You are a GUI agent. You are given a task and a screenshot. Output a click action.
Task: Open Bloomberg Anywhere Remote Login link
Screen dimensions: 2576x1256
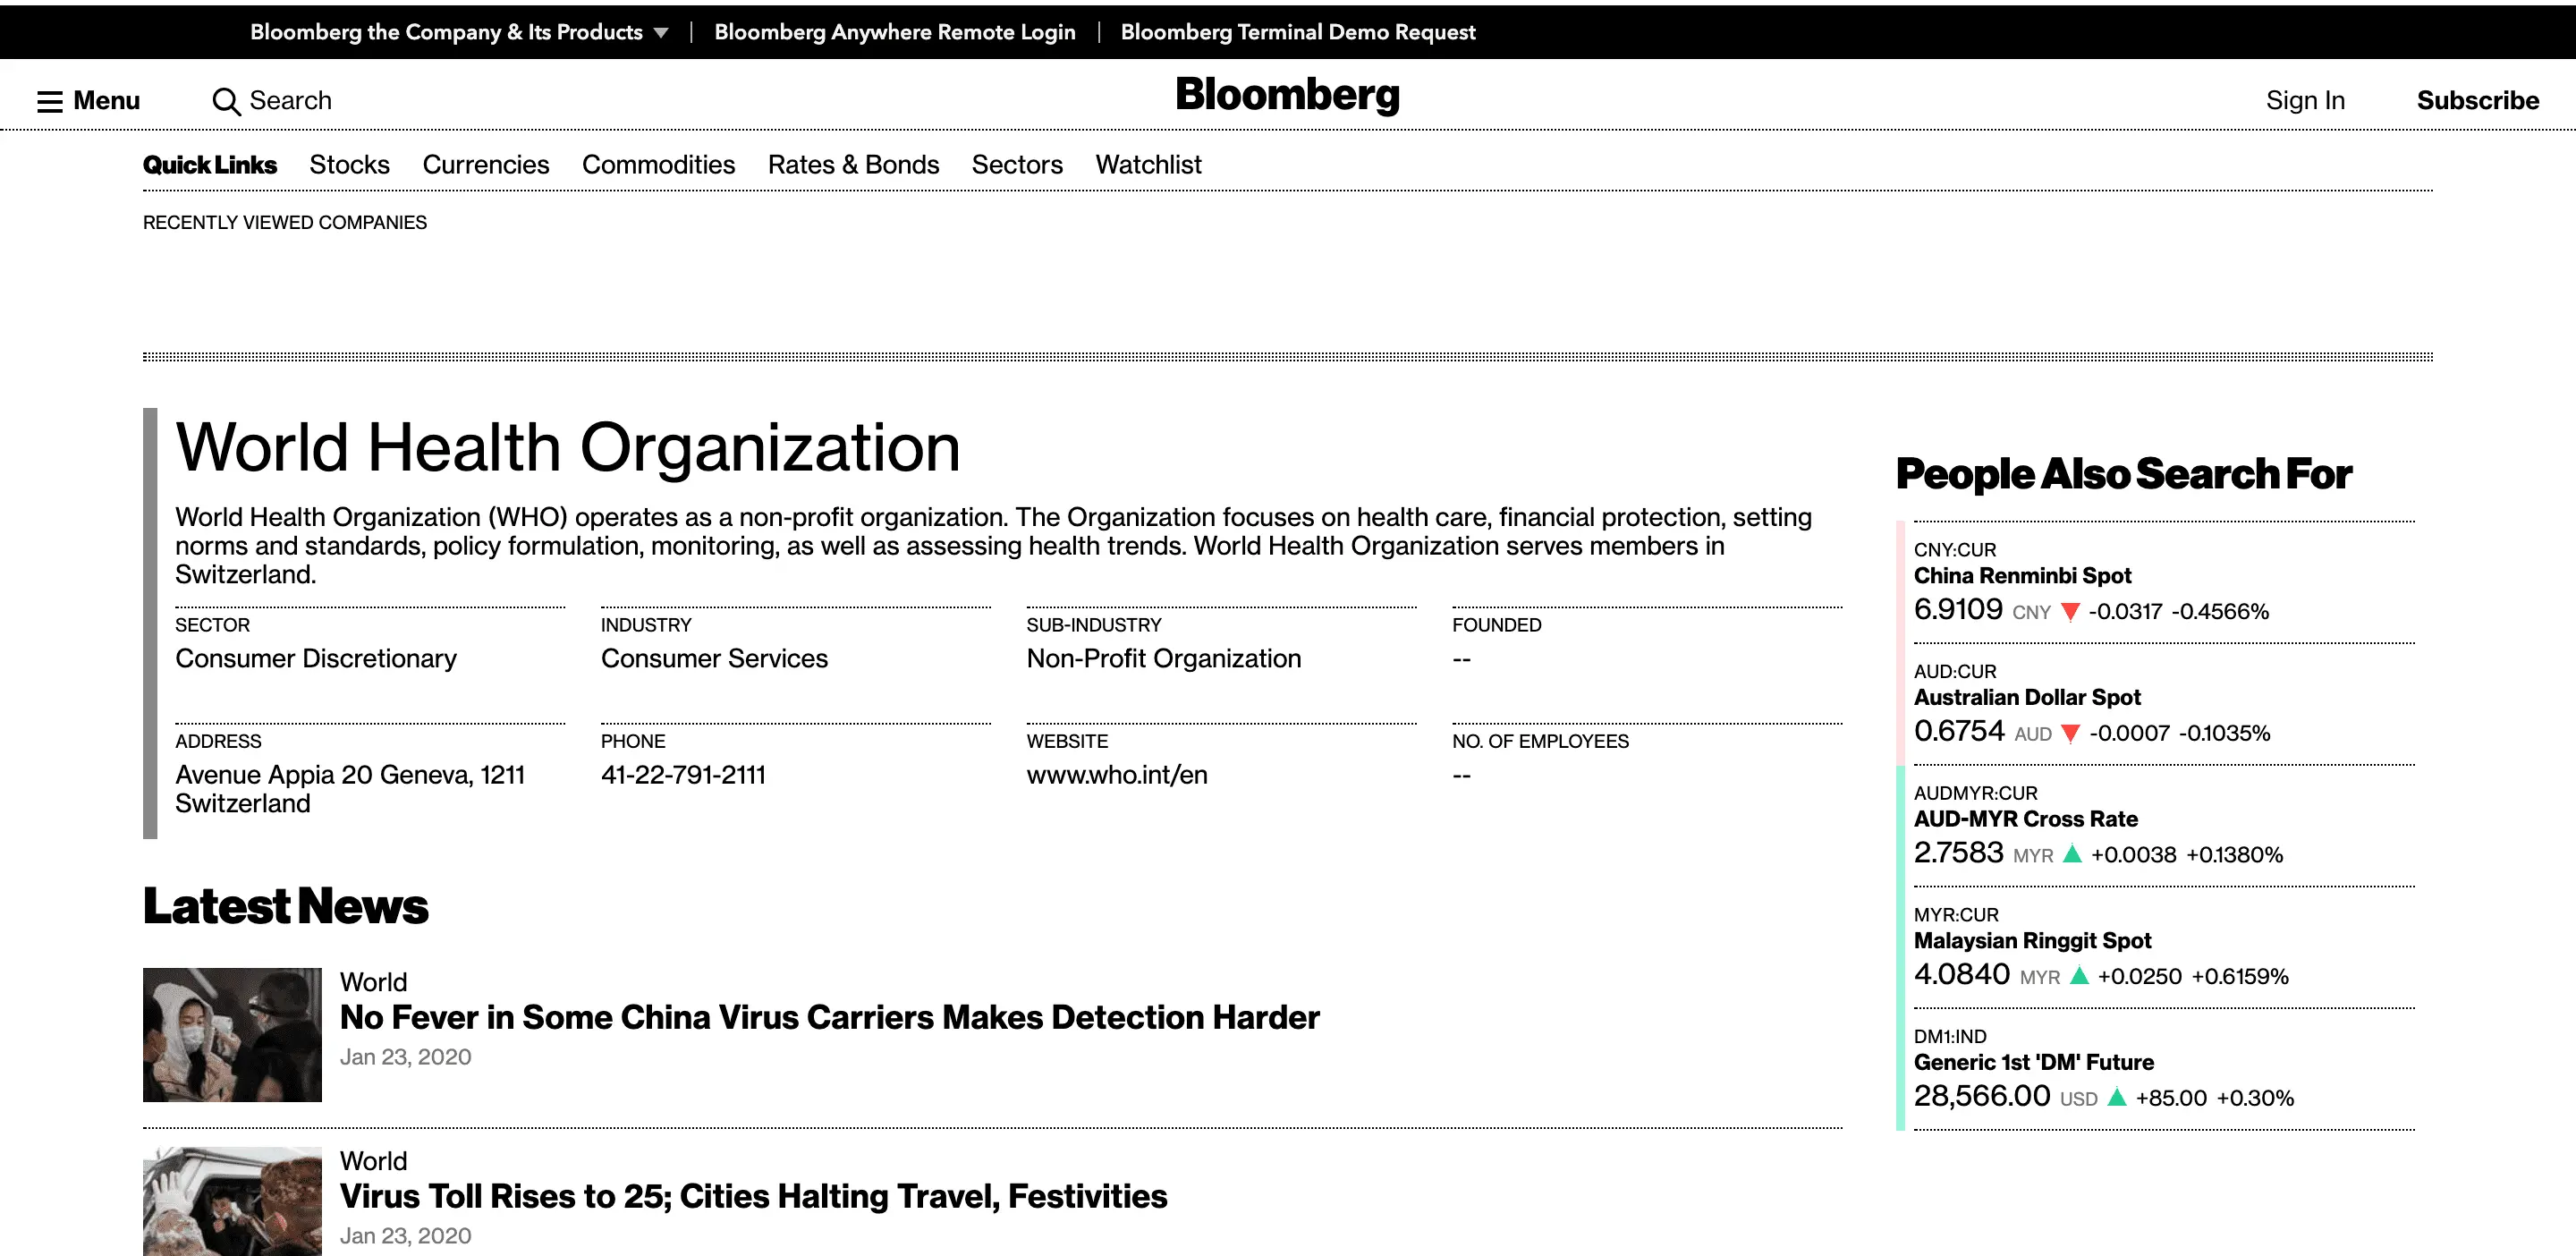tap(894, 32)
